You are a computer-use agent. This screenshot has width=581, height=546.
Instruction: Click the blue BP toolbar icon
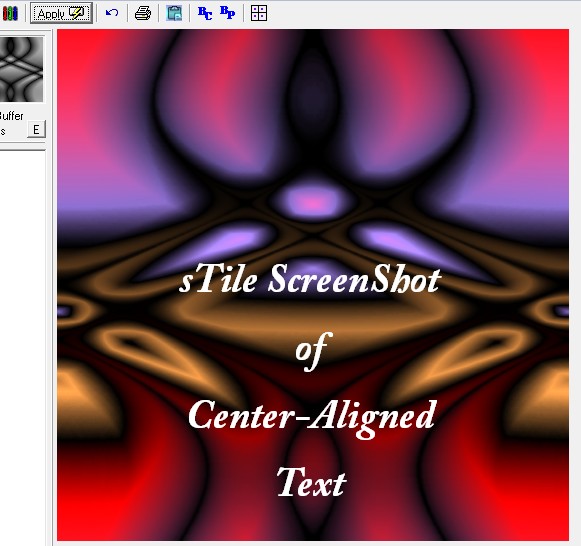[227, 13]
